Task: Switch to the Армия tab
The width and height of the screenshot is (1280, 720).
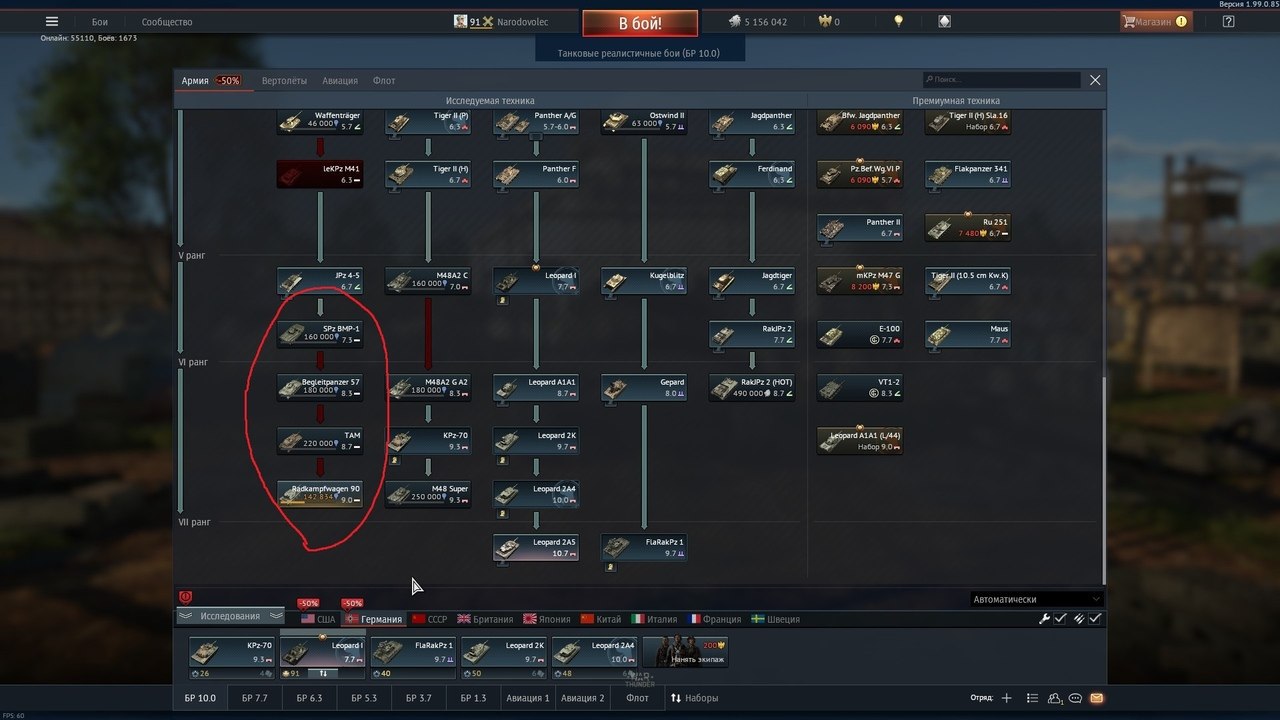Action: [195, 80]
